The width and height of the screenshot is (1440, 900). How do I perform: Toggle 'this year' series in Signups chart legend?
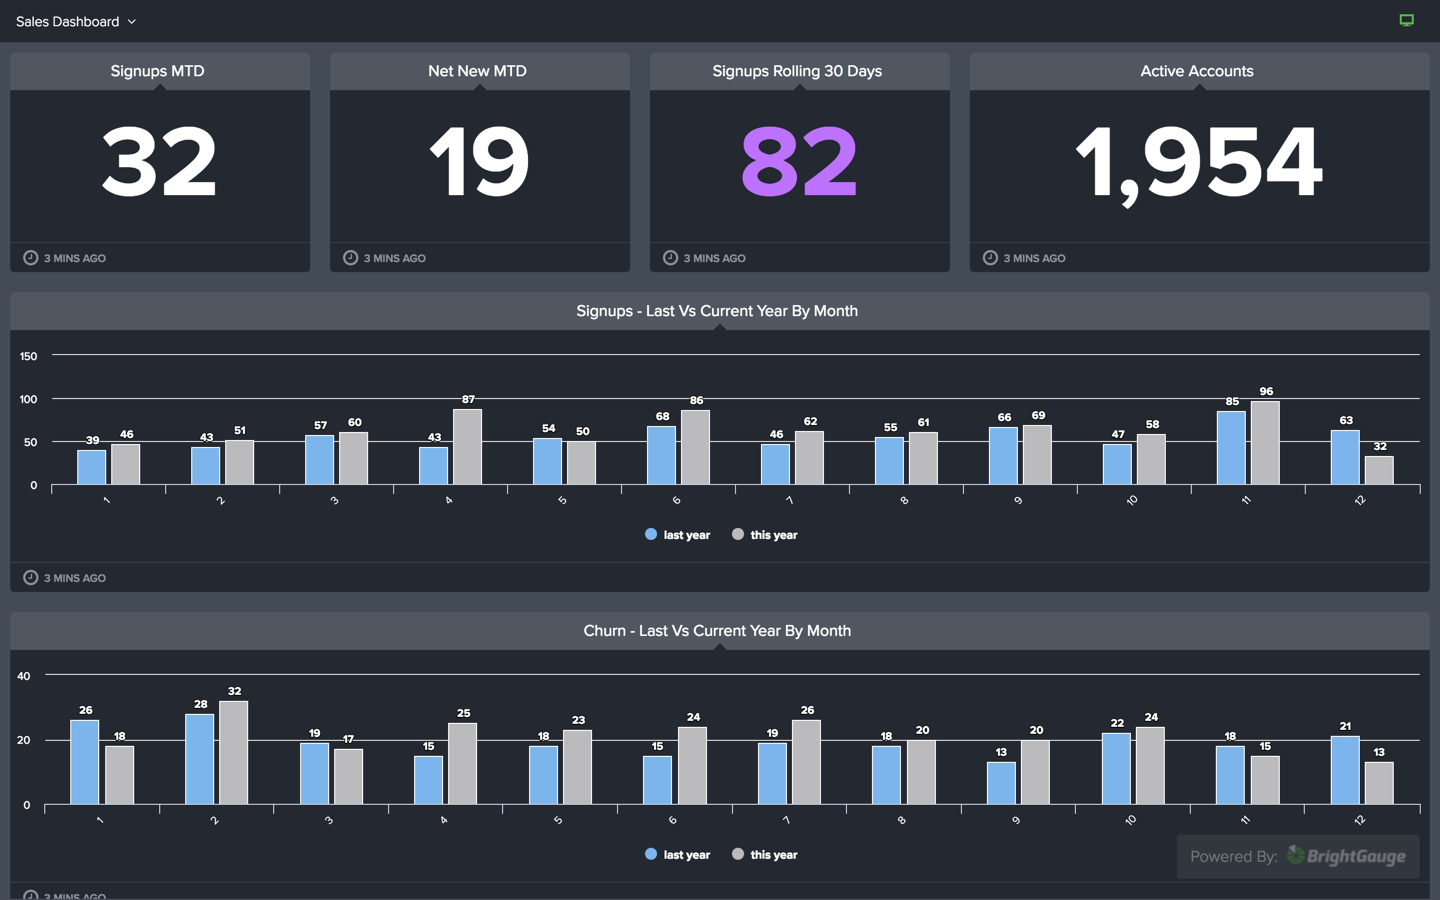pyautogui.click(x=765, y=535)
